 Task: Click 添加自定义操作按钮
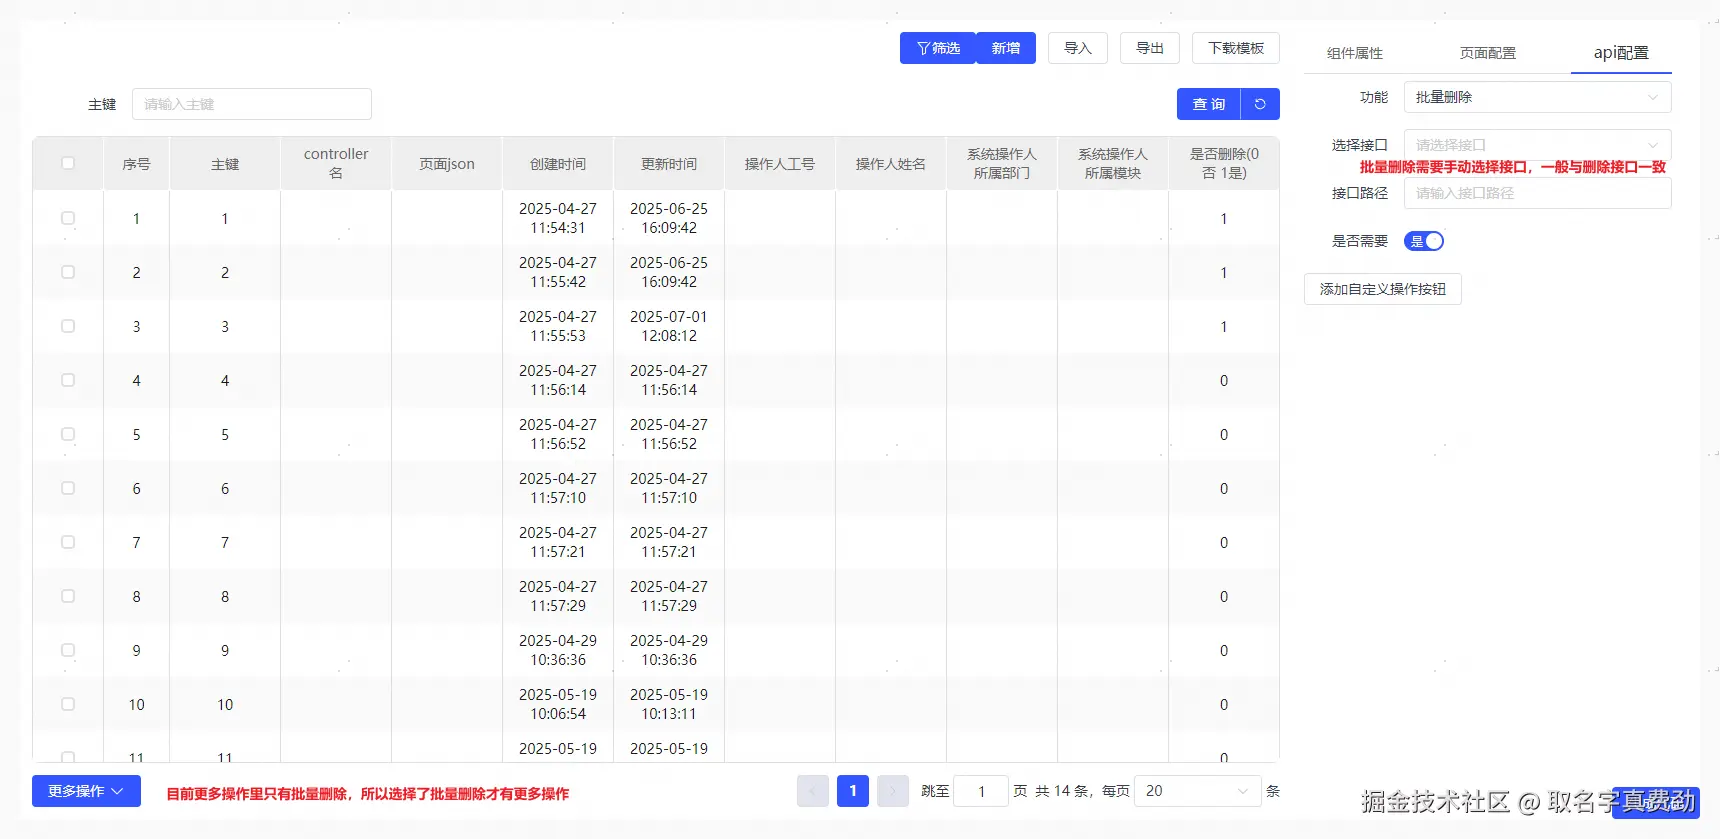pyautogui.click(x=1382, y=289)
